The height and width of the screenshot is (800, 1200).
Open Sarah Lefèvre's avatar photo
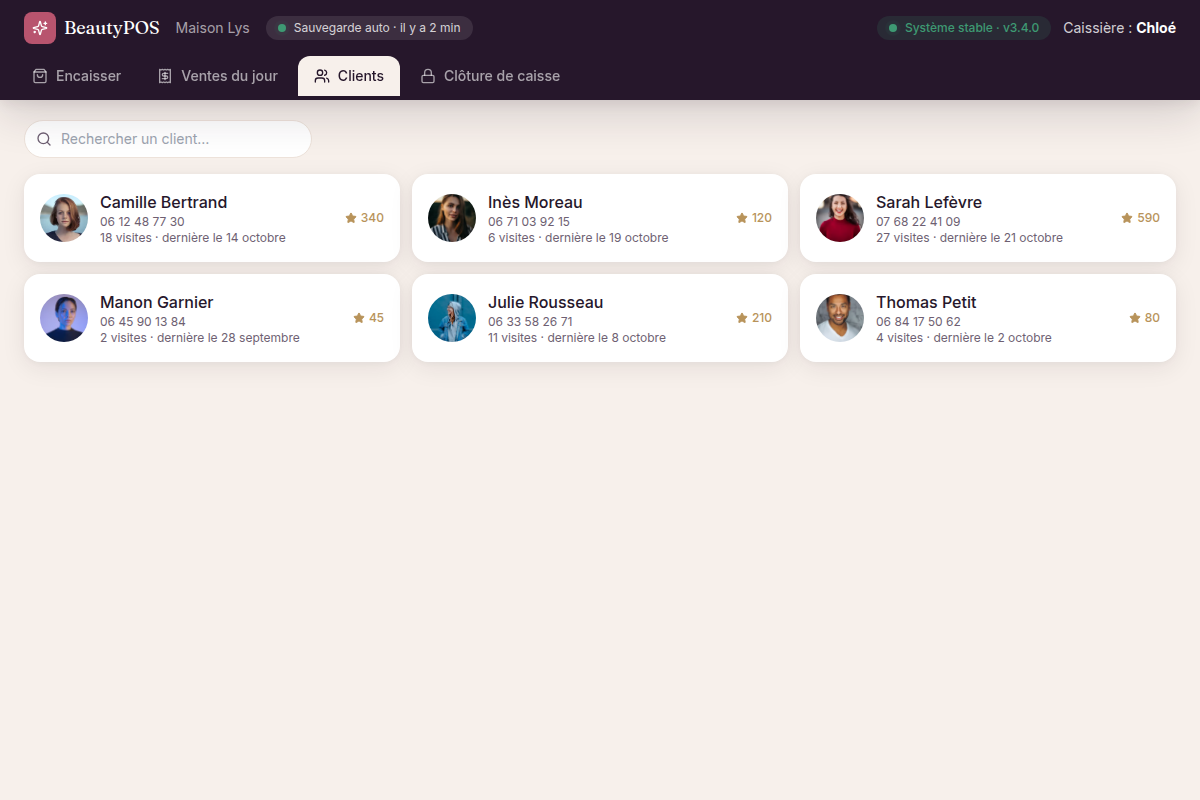pyautogui.click(x=840, y=218)
